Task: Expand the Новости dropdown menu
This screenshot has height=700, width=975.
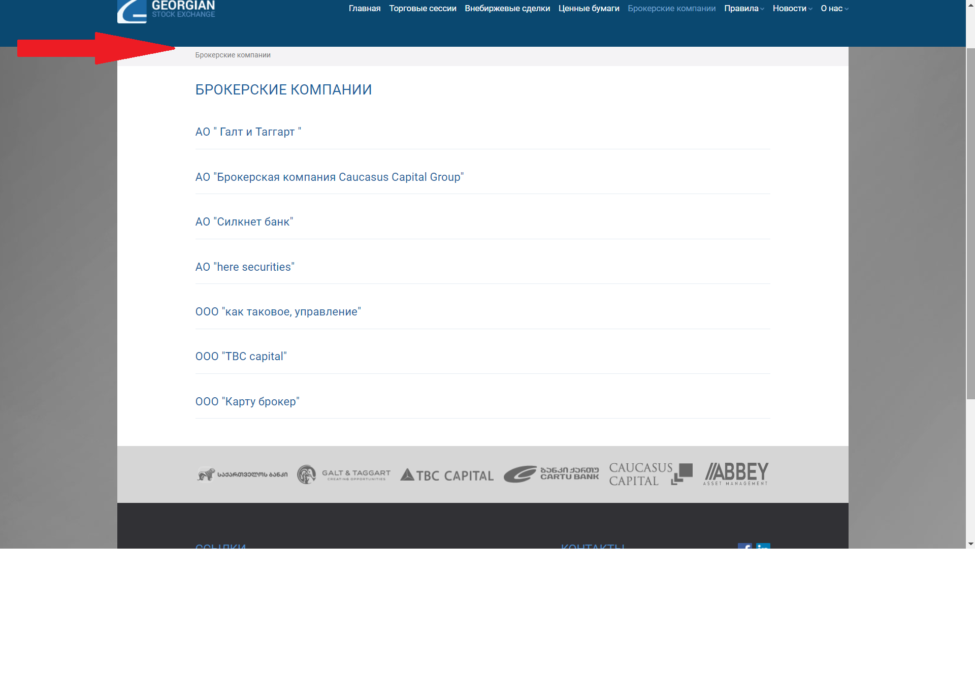Action: coord(792,8)
